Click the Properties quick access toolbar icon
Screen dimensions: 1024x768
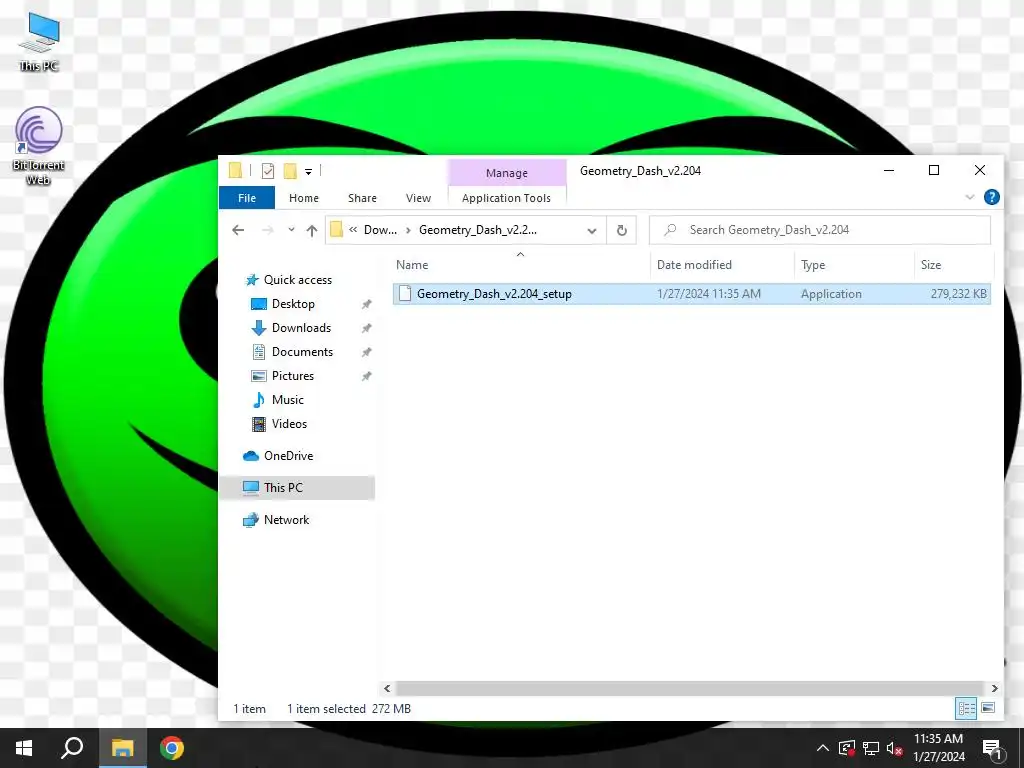click(x=268, y=171)
